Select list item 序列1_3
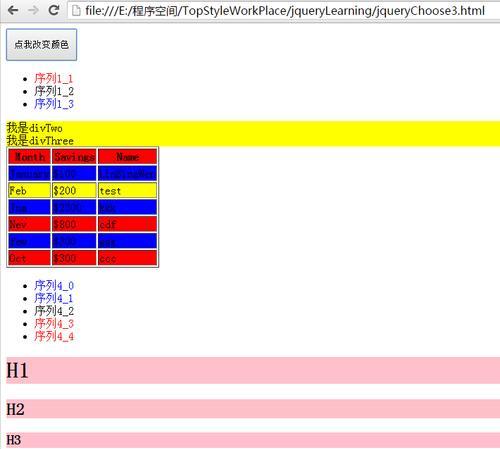The width and height of the screenshot is (500, 449). (54, 104)
